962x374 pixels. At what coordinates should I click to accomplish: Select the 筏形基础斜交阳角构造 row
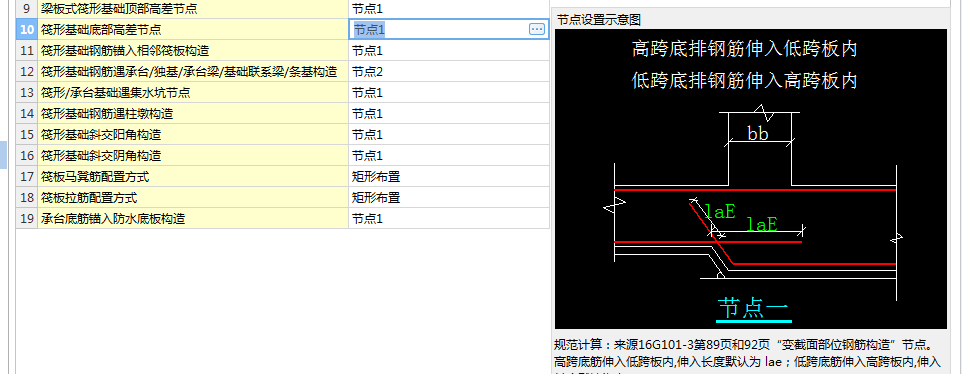tap(193, 134)
